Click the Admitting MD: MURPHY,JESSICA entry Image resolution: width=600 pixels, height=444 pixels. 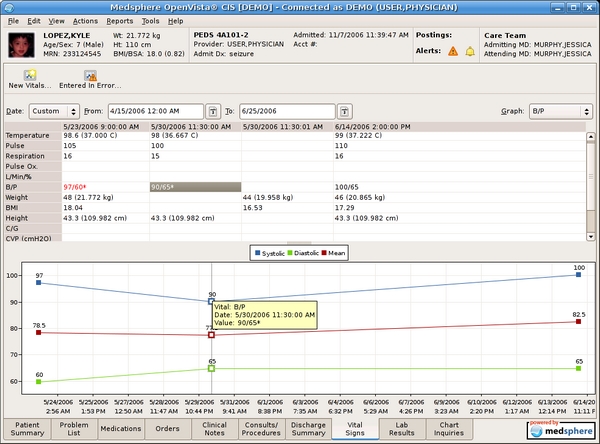(x=537, y=45)
